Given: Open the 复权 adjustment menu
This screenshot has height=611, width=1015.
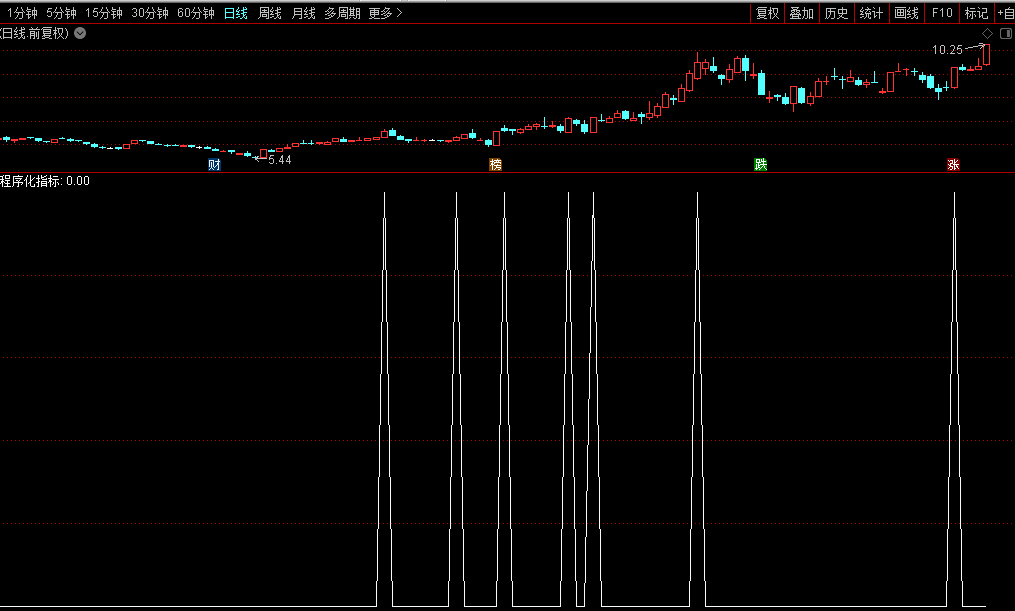Looking at the screenshot, I should pyautogui.click(x=767, y=13).
